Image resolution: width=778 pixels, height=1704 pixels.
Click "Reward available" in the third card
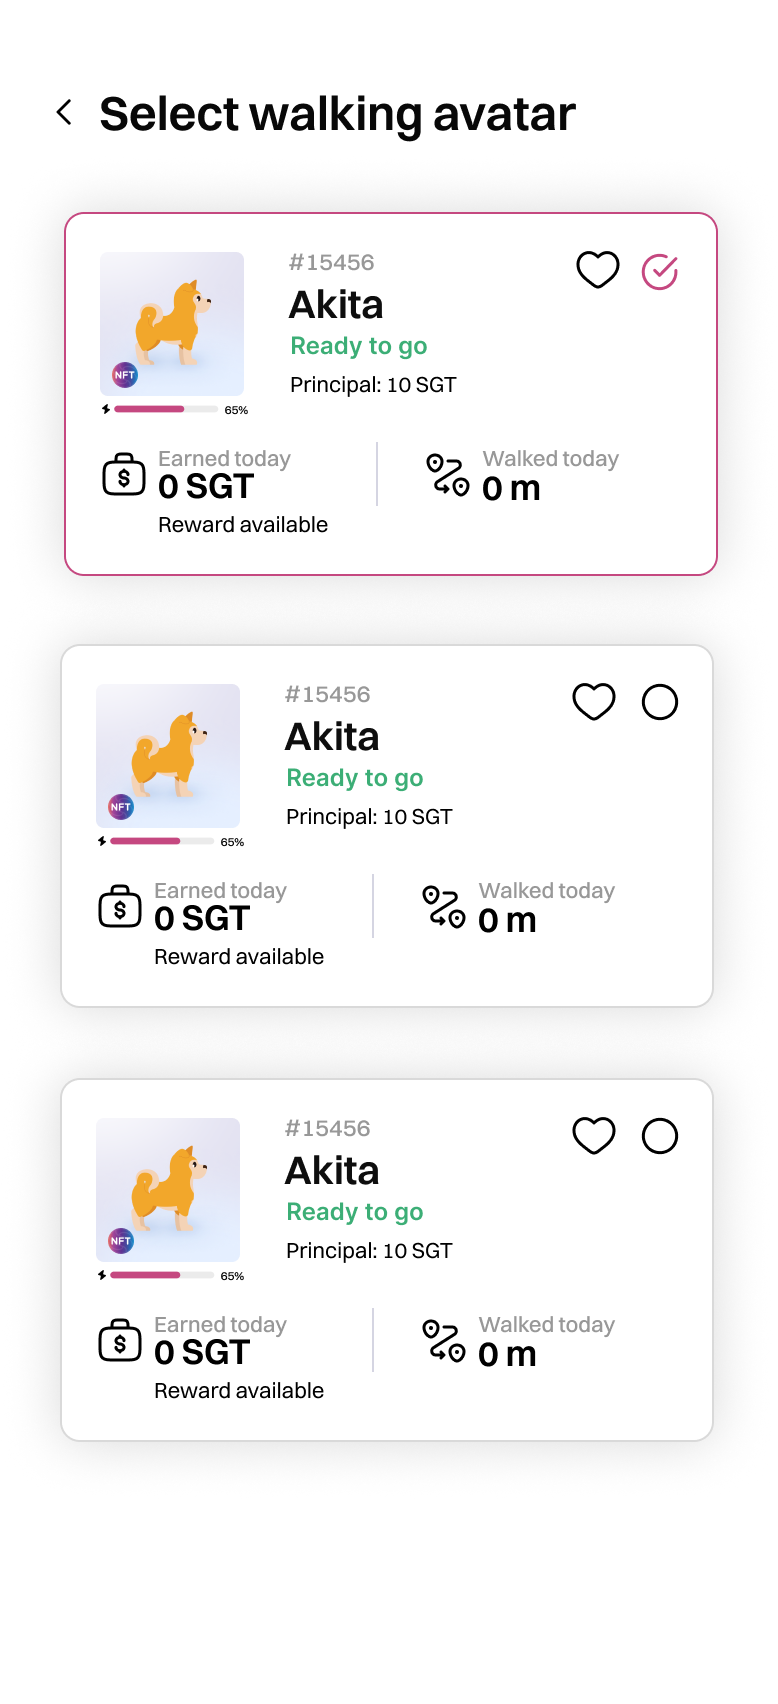click(239, 1391)
